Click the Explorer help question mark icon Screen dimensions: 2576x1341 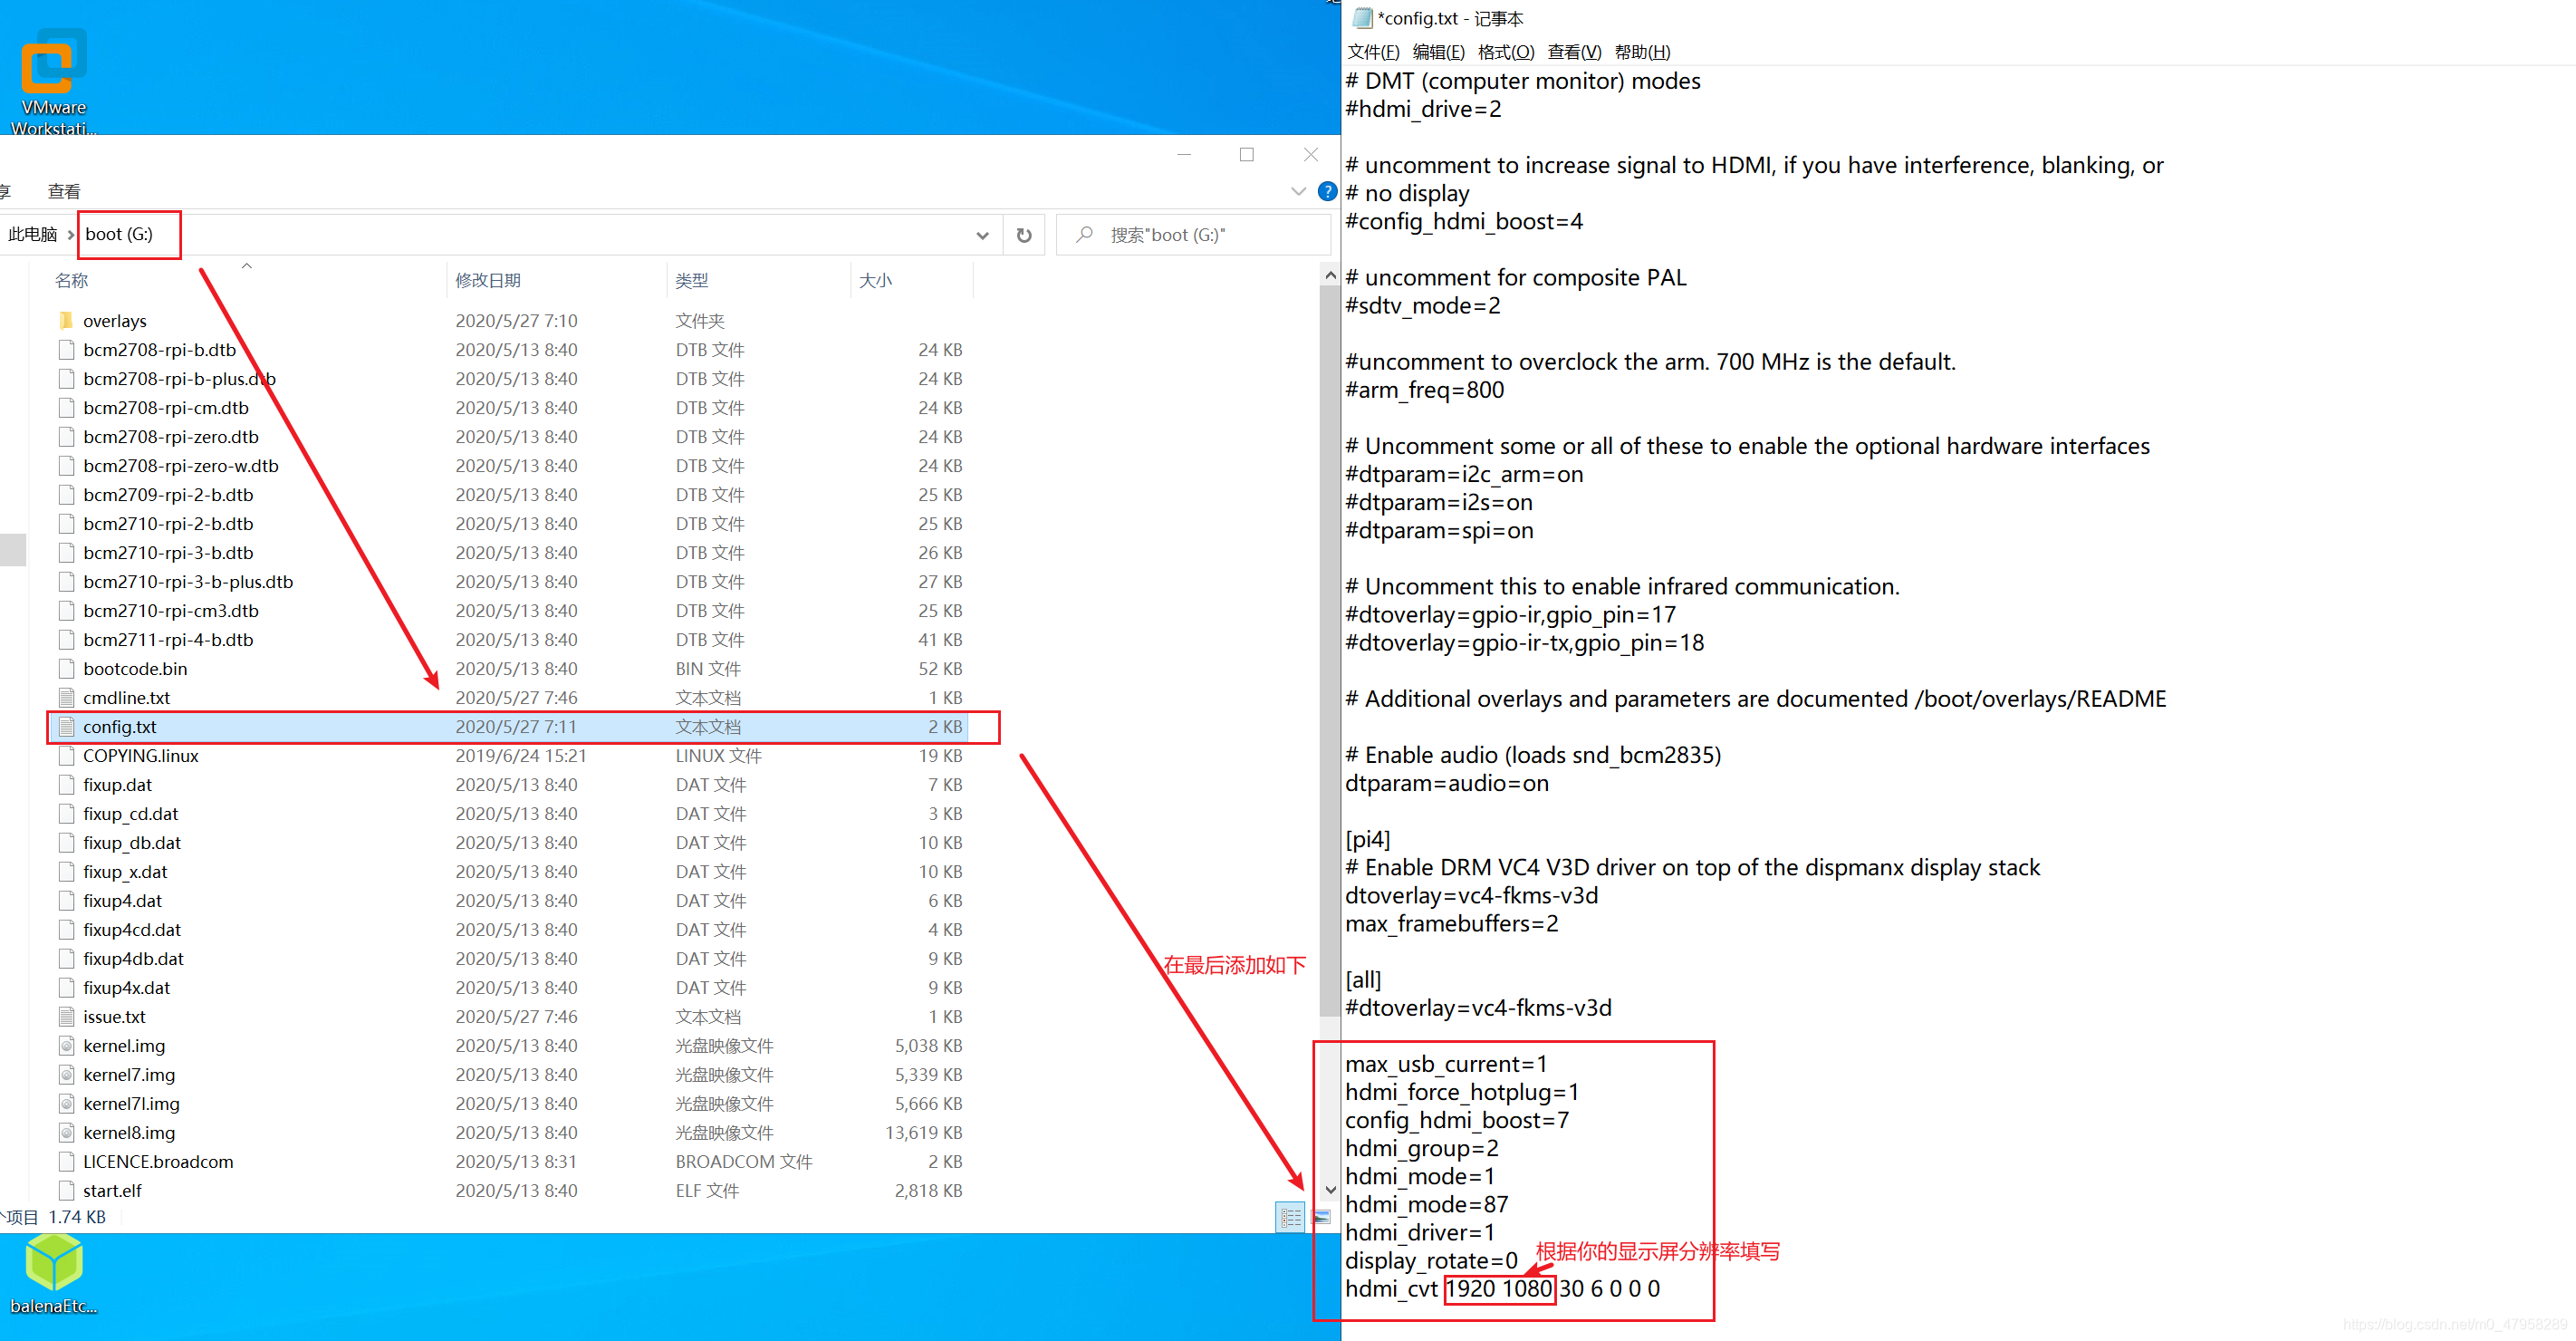click(x=1327, y=191)
